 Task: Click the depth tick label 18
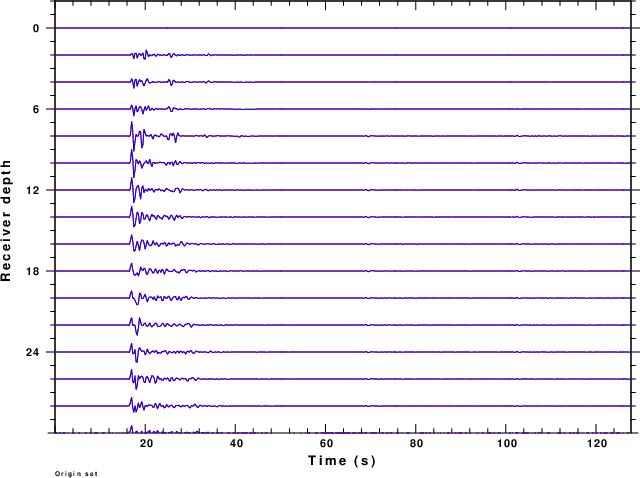tap(33, 271)
